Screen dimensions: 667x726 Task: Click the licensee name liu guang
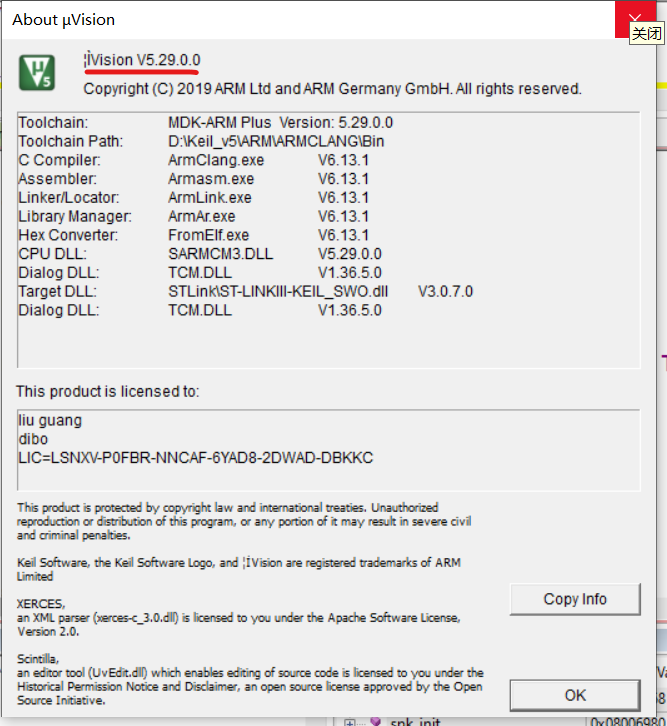click(50, 420)
